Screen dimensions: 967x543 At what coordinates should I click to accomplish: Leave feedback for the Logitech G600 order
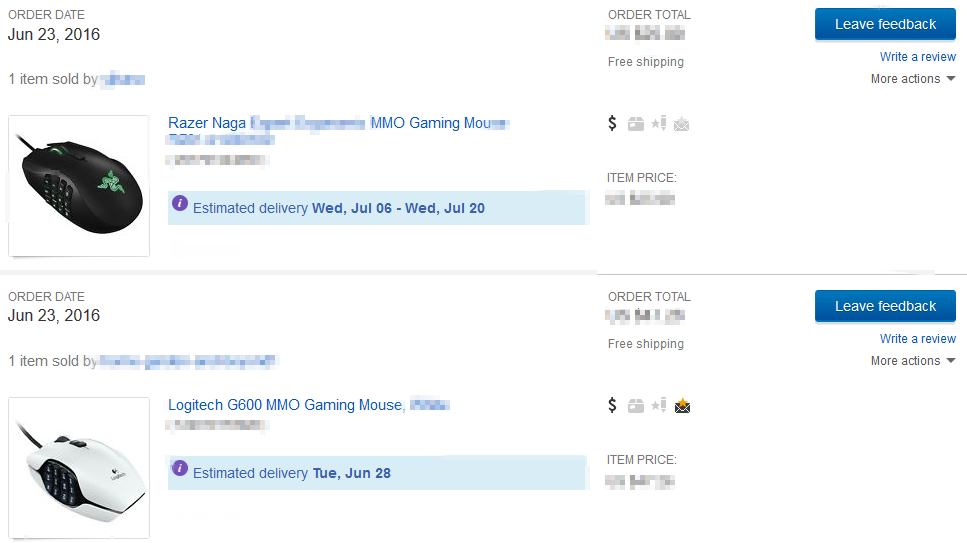(x=885, y=306)
